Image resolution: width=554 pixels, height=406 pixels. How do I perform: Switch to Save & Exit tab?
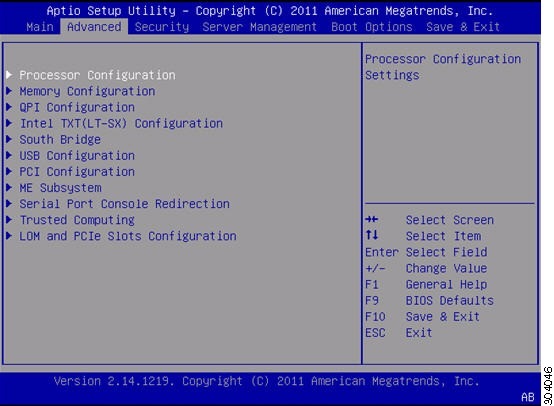[463, 27]
